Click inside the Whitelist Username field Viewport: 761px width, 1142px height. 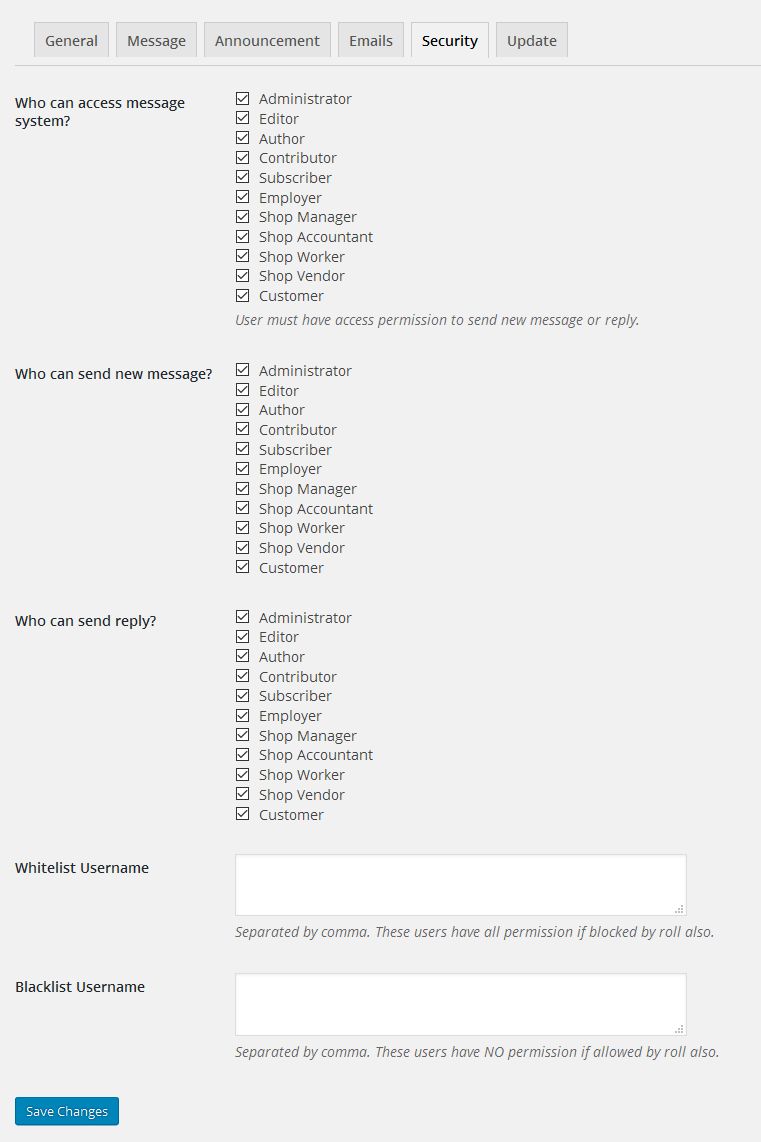459,884
